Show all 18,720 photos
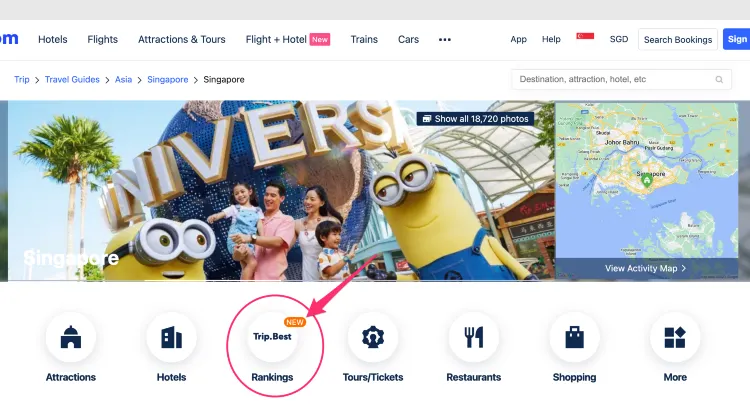This screenshot has height=420, width=750. click(x=475, y=119)
